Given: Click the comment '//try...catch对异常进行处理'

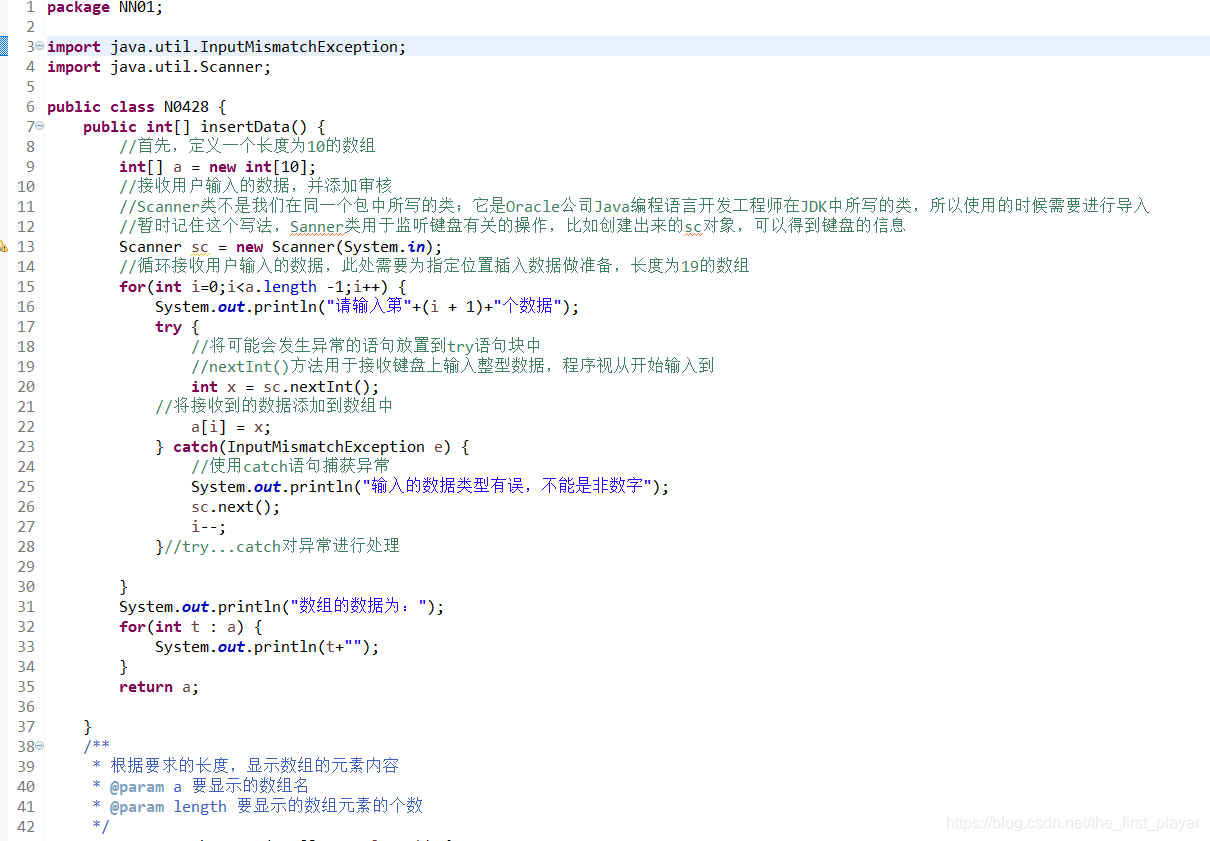Looking at the screenshot, I should (282, 546).
